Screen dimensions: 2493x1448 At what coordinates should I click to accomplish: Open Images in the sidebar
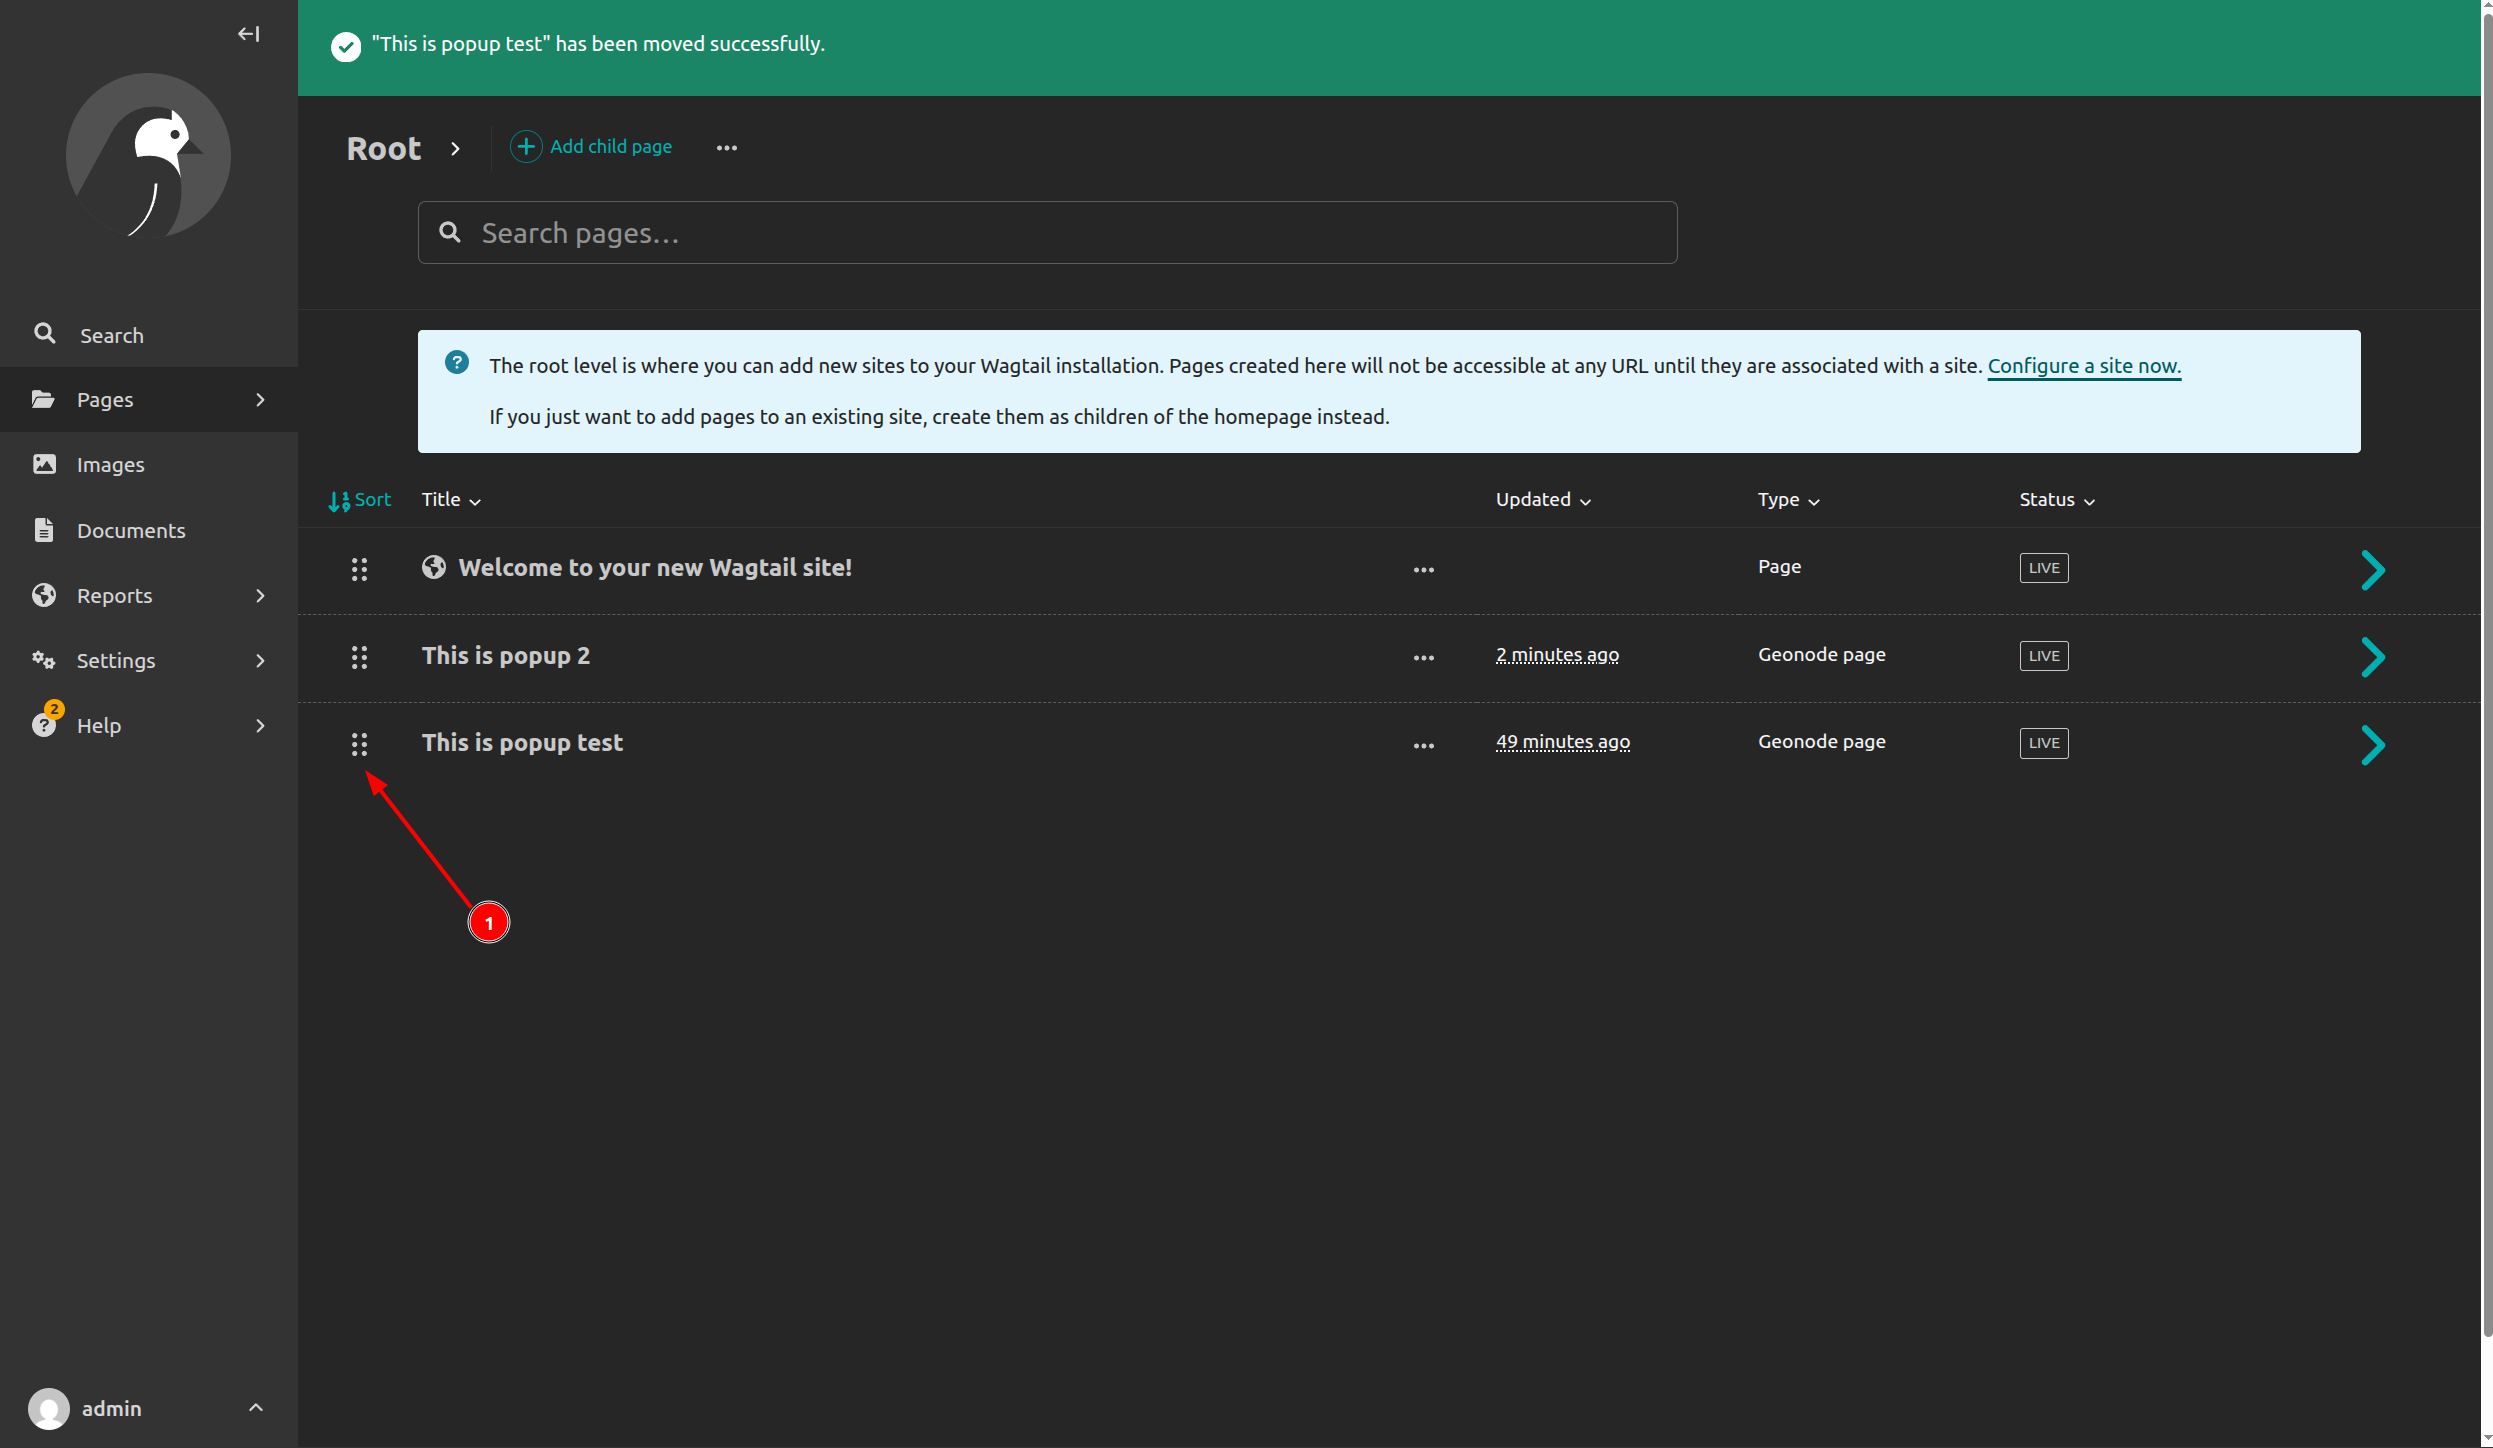tap(149, 465)
